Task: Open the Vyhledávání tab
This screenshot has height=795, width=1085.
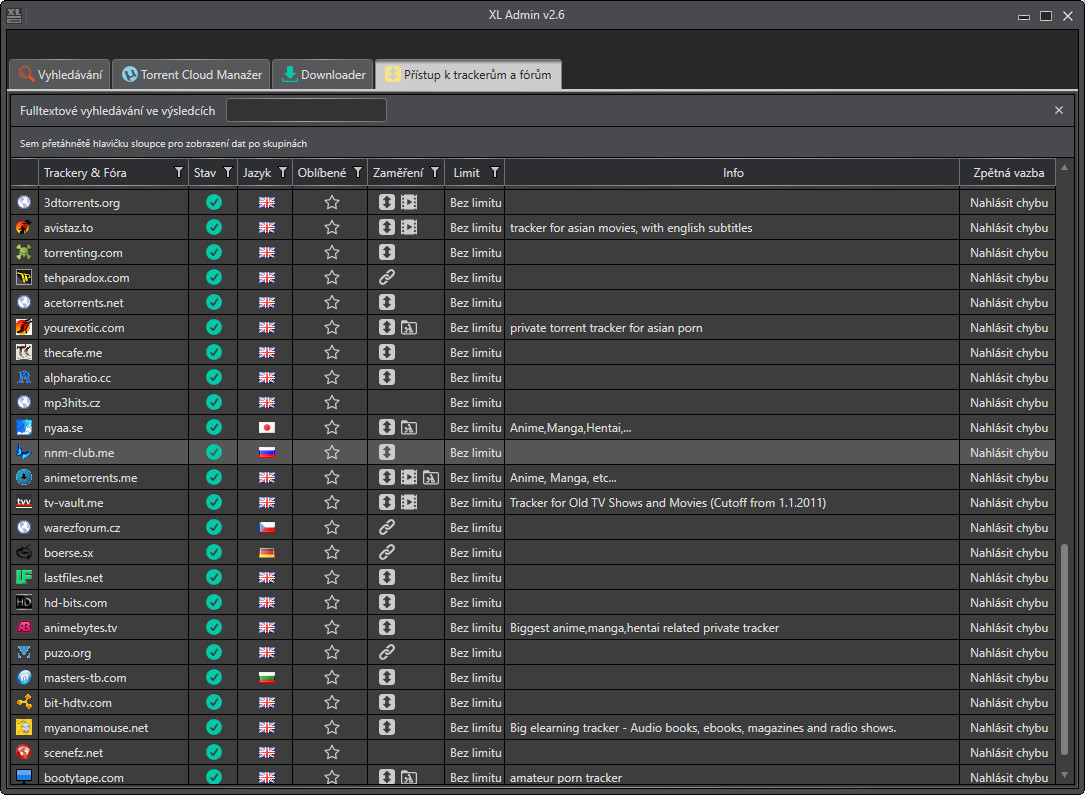Action: click(x=60, y=75)
